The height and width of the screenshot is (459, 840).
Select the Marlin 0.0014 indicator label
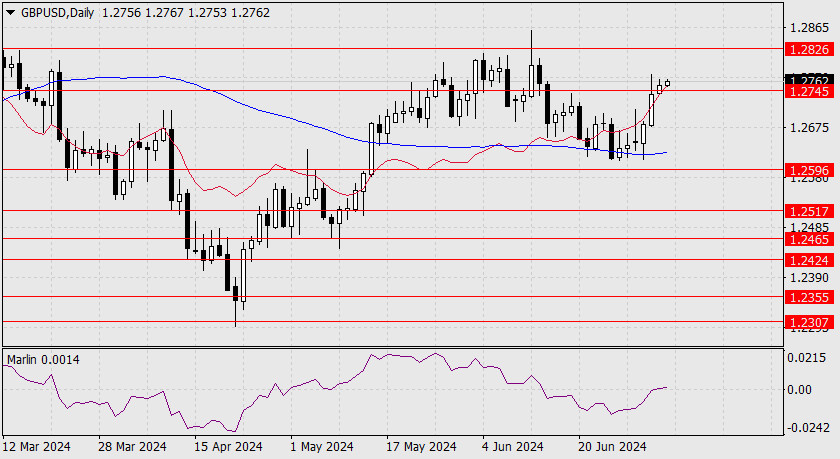tap(43, 359)
